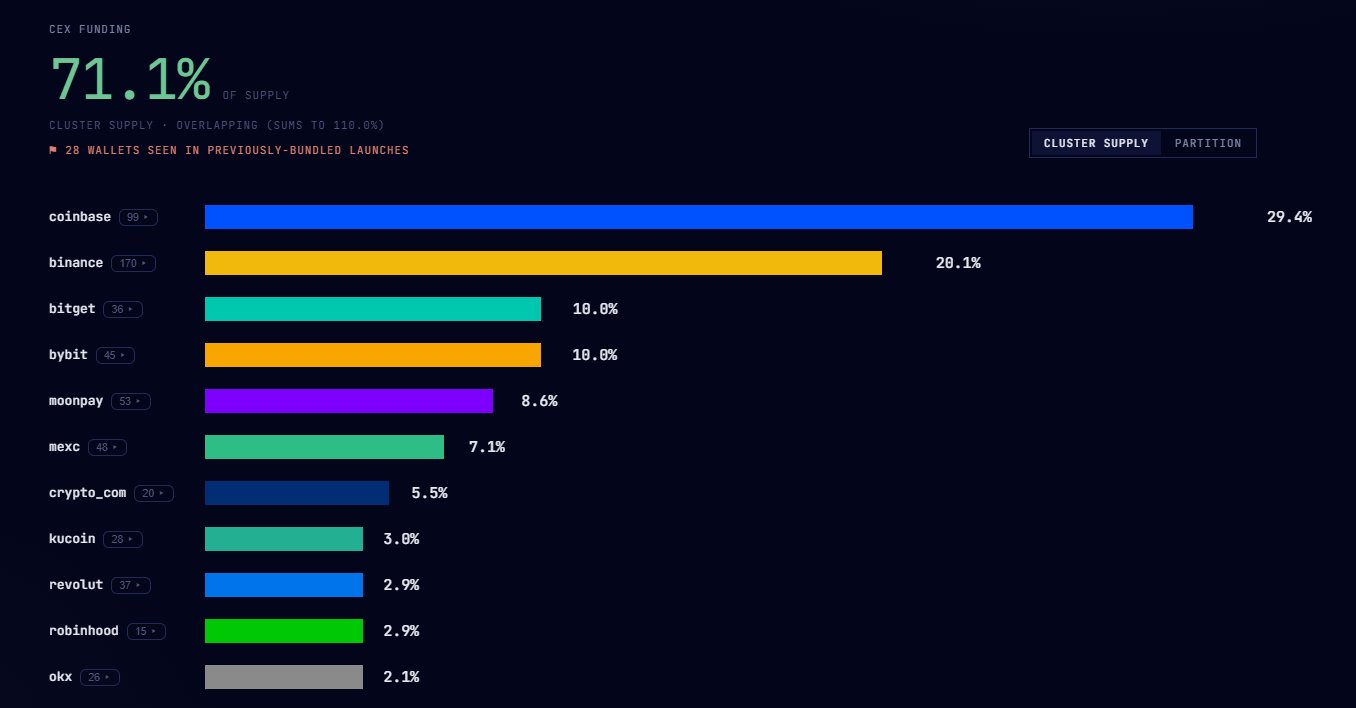Expand moonpay's 53 wallets badge

(x=131, y=401)
